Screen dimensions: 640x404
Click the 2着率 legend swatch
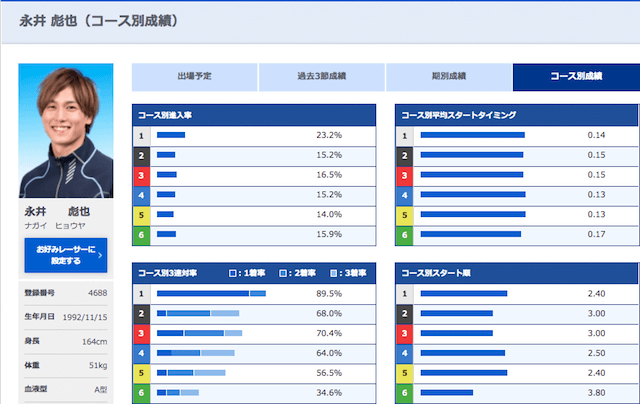(x=283, y=273)
